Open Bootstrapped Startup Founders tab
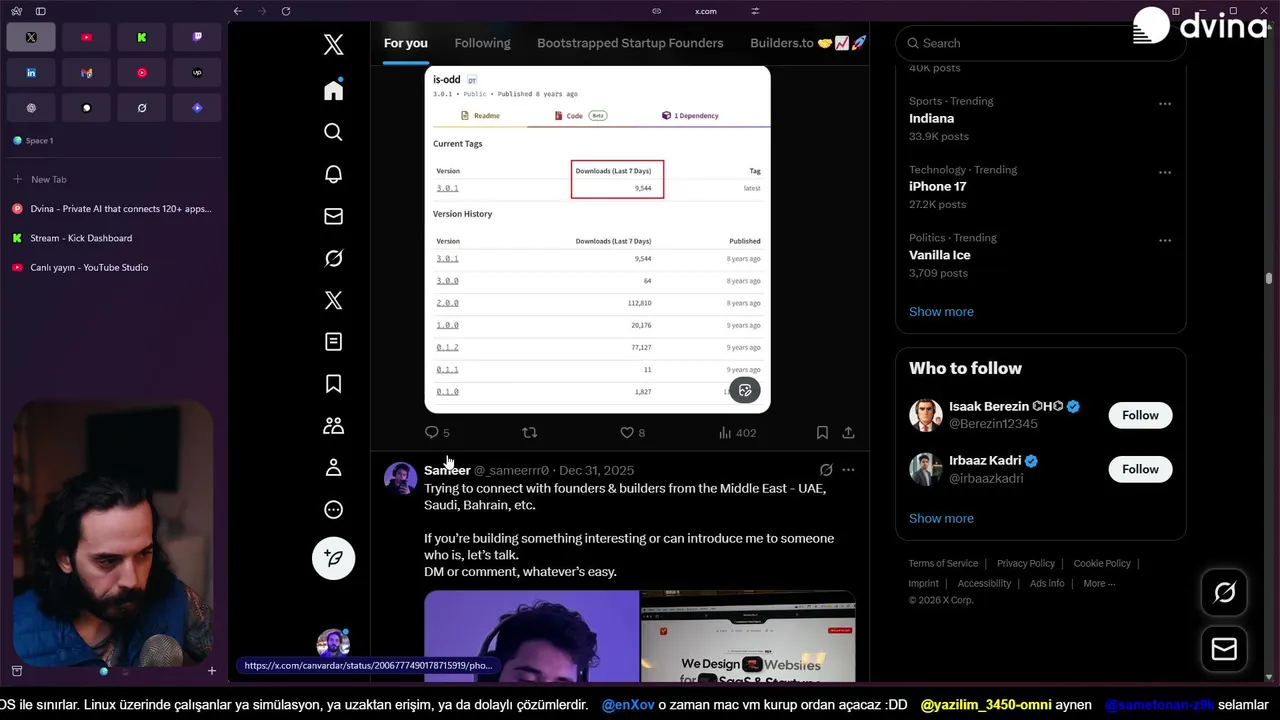The width and height of the screenshot is (1280, 720). [x=630, y=43]
